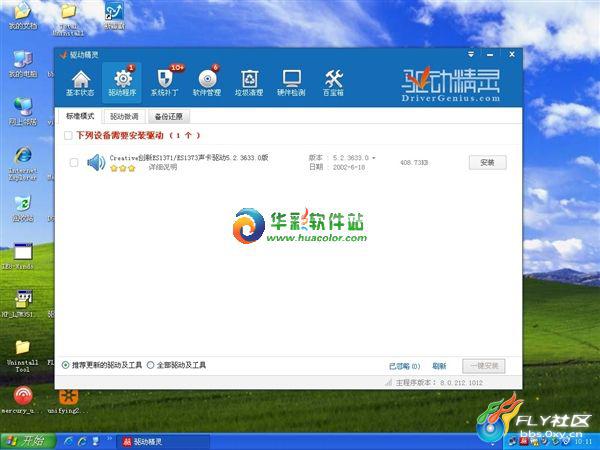Click the blue speaker device icon

[x=96, y=163]
